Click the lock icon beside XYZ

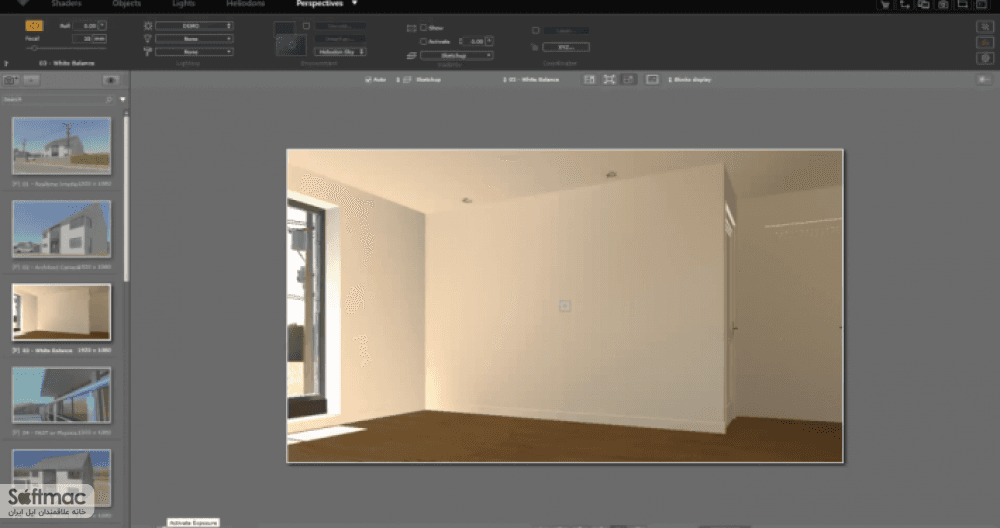(x=534, y=47)
